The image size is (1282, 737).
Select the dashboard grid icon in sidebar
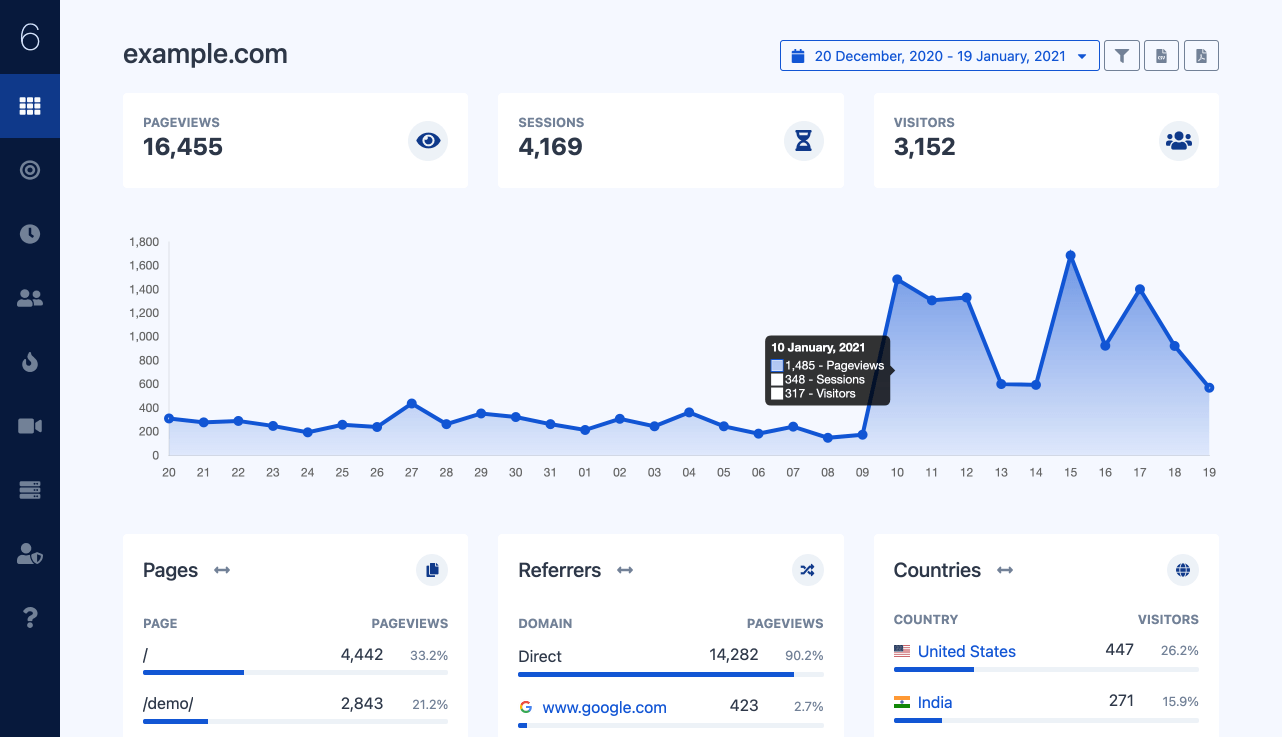pyautogui.click(x=30, y=106)
